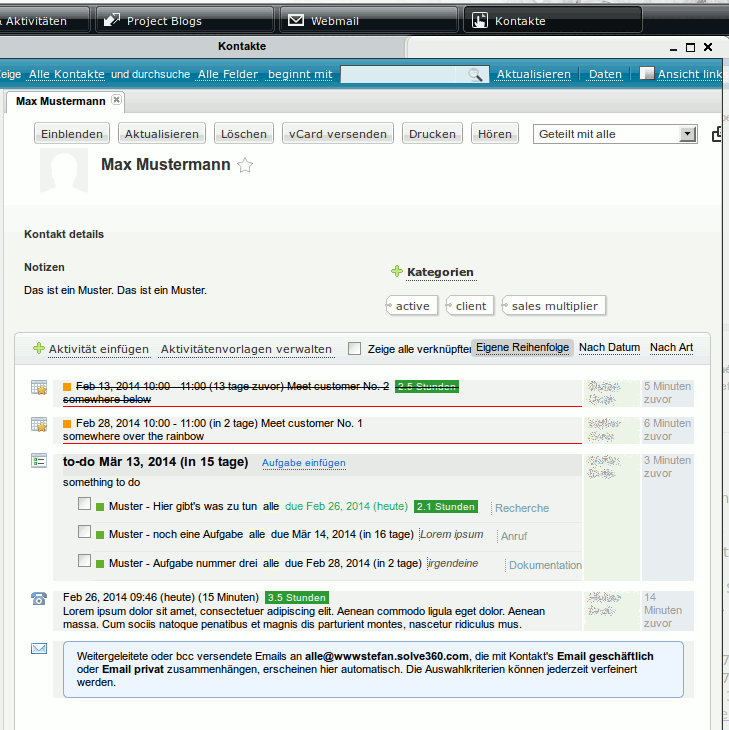Click the Recherche task label
Screen dimensions: 729x730
pos(522,508)
